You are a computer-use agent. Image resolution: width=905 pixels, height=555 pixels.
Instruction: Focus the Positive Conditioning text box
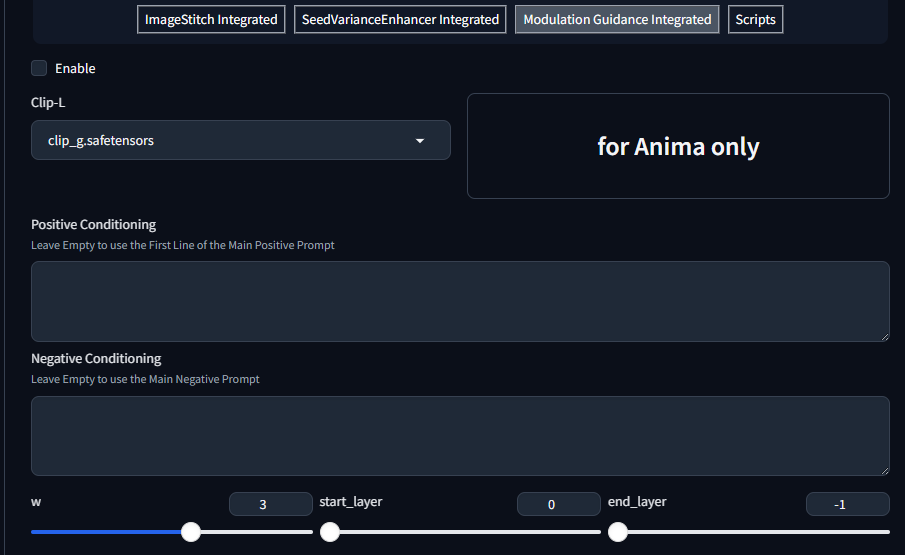(460, 301)
